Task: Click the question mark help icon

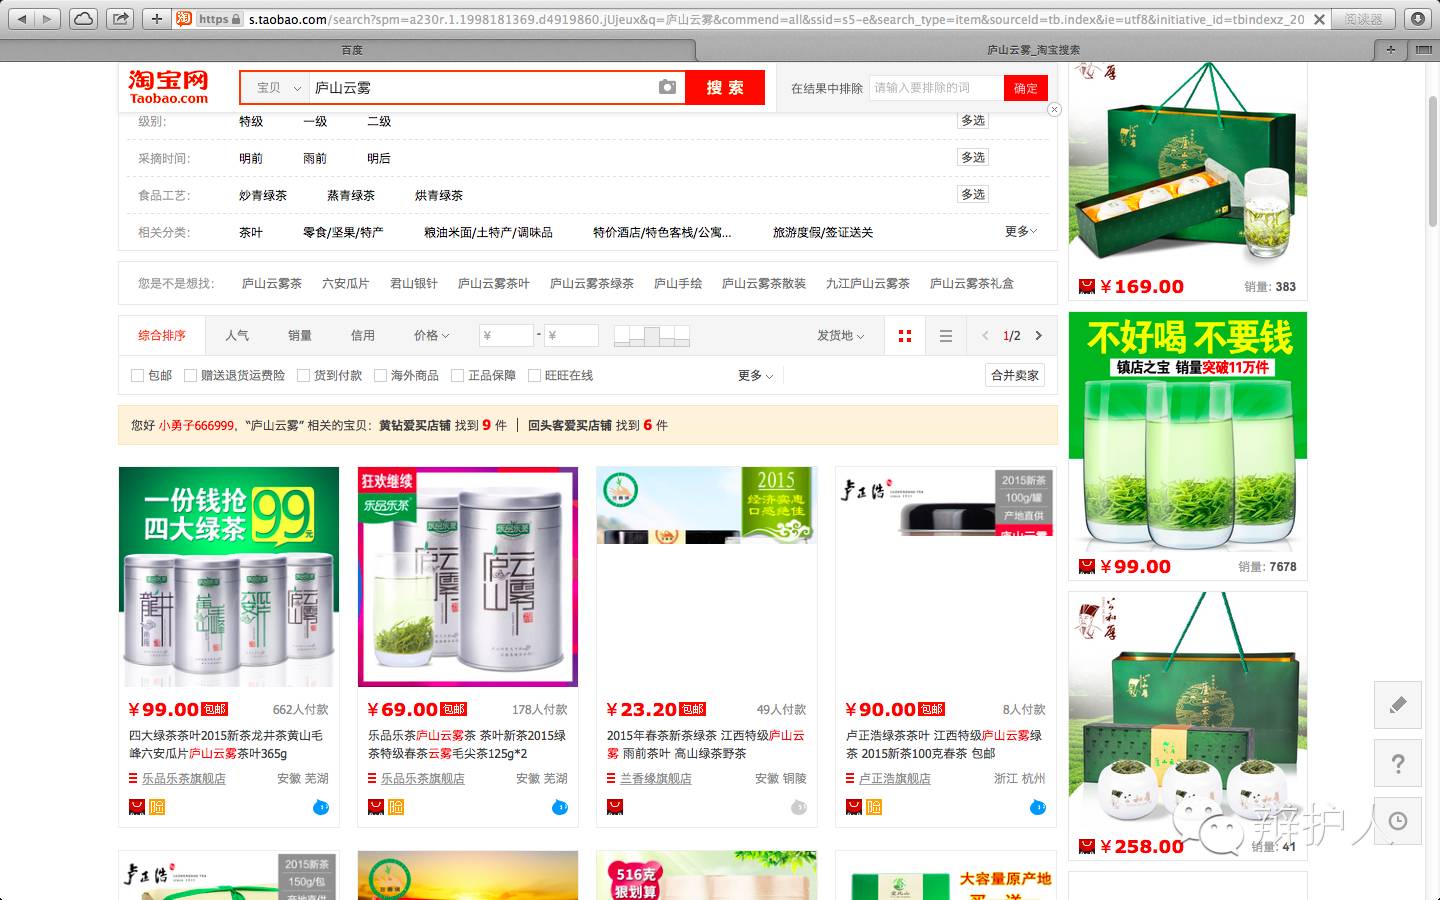Action: tap(1398, 764)
